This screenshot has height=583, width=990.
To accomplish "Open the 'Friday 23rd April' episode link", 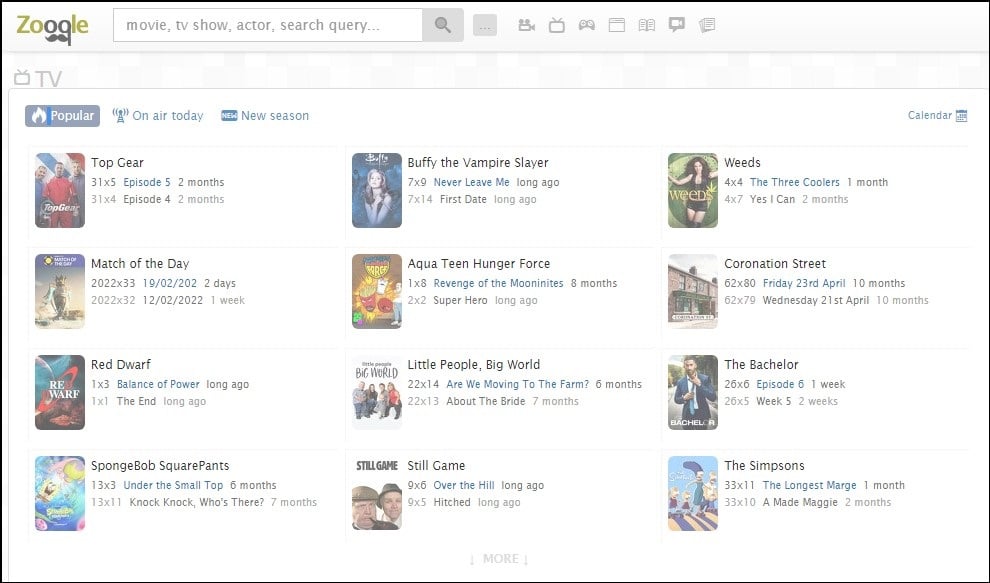I will point(804,283).
